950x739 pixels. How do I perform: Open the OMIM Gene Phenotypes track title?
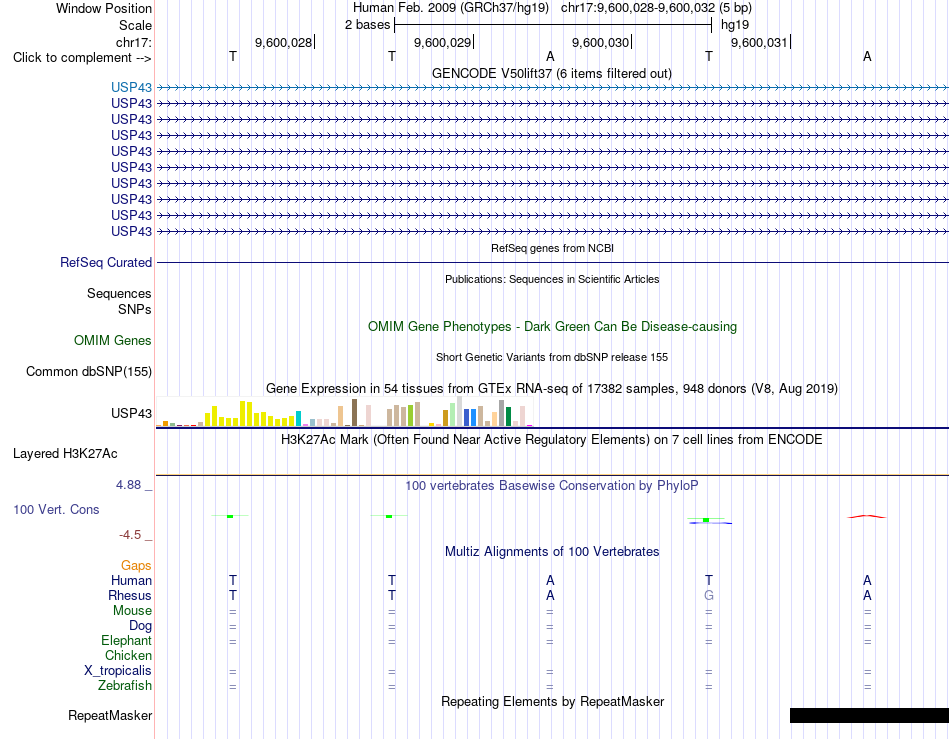coord(552,326)
